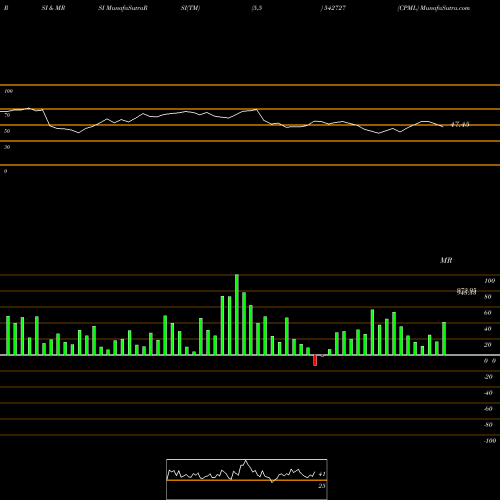Click the MR axis label -40

488,393
